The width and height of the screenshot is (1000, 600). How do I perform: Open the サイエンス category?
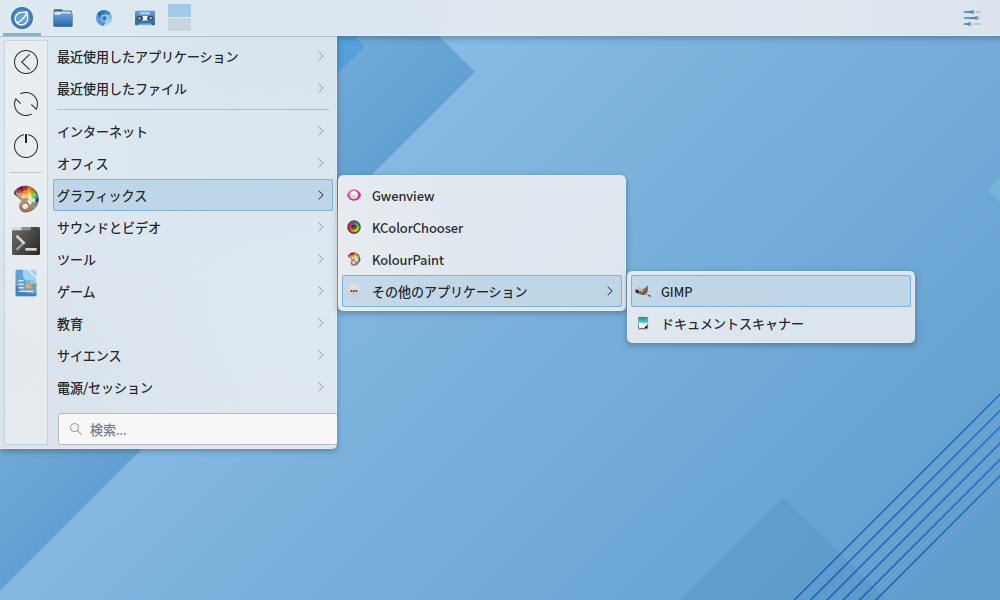click(x=193, y=355)
